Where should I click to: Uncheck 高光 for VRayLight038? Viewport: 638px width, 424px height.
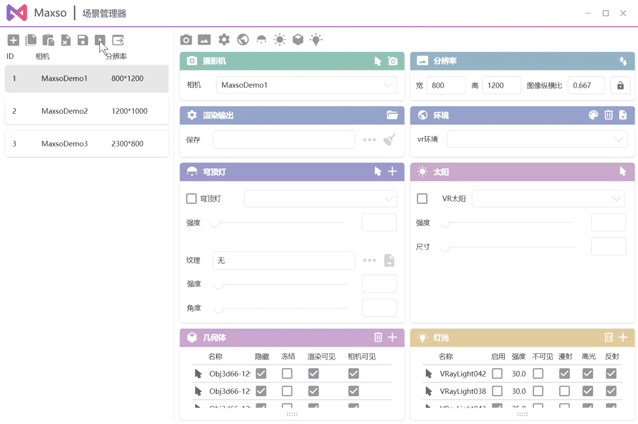tap(588, 391)
